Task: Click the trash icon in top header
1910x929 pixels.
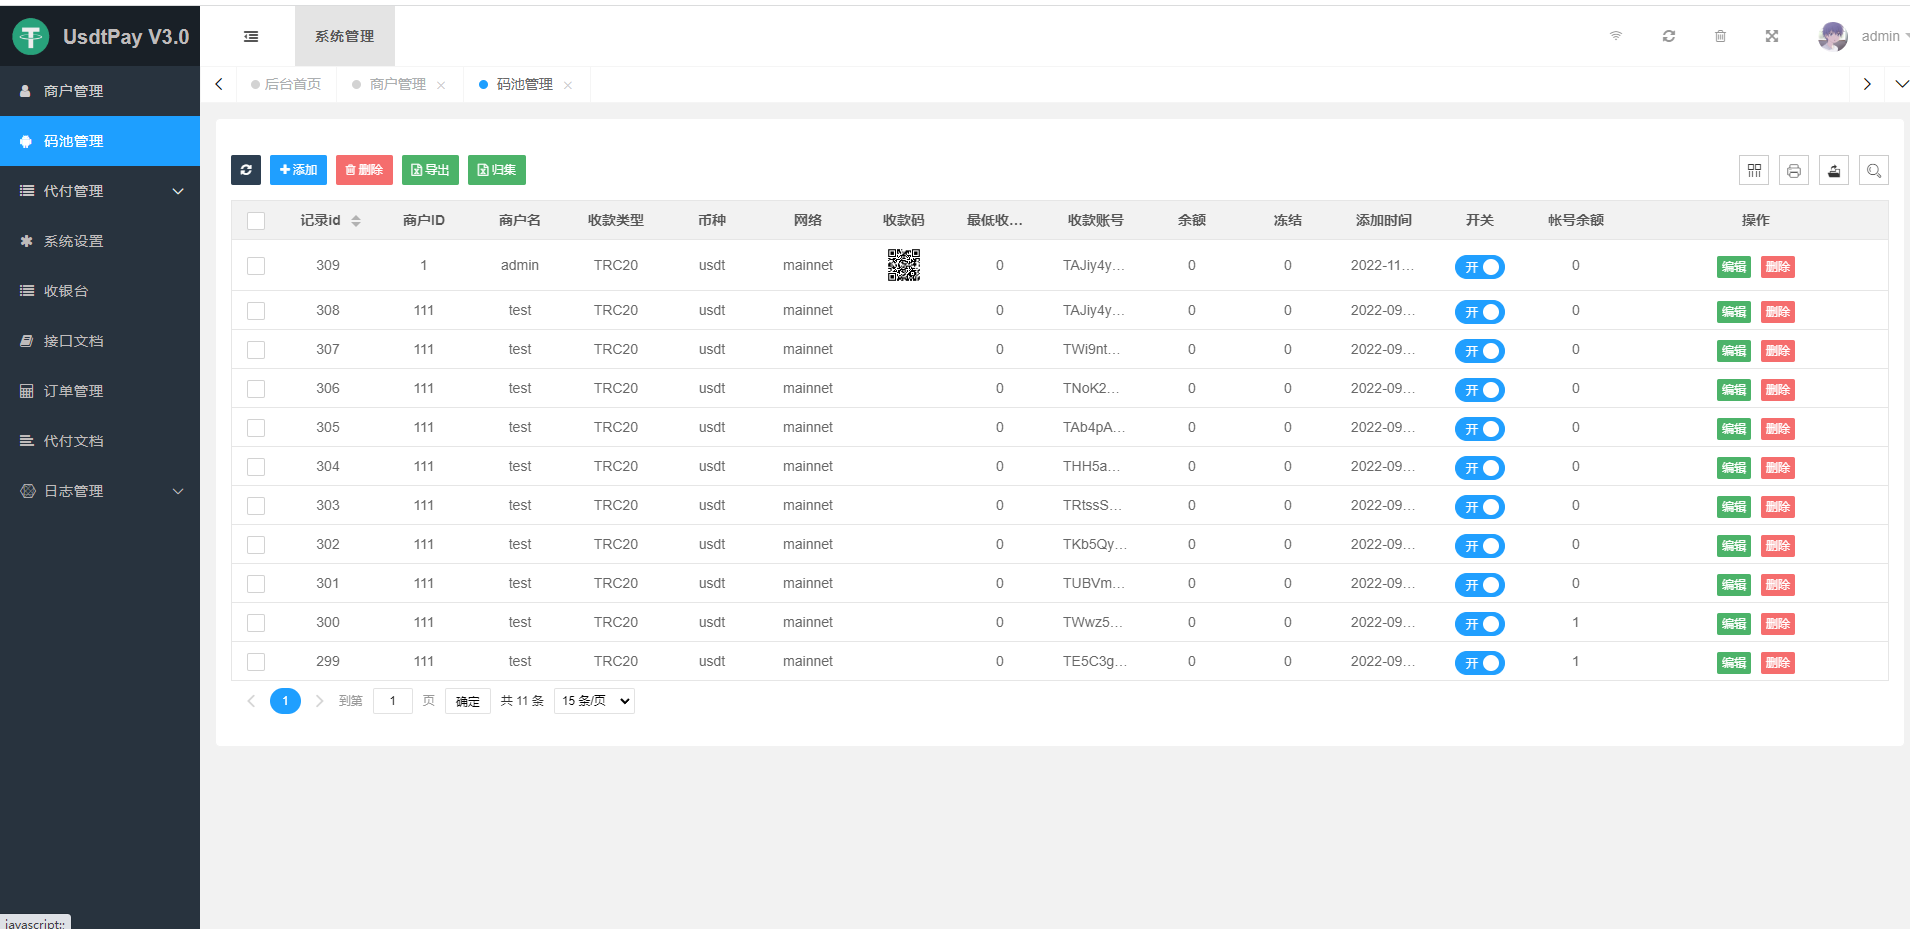Action: [x=1720, y=36]
